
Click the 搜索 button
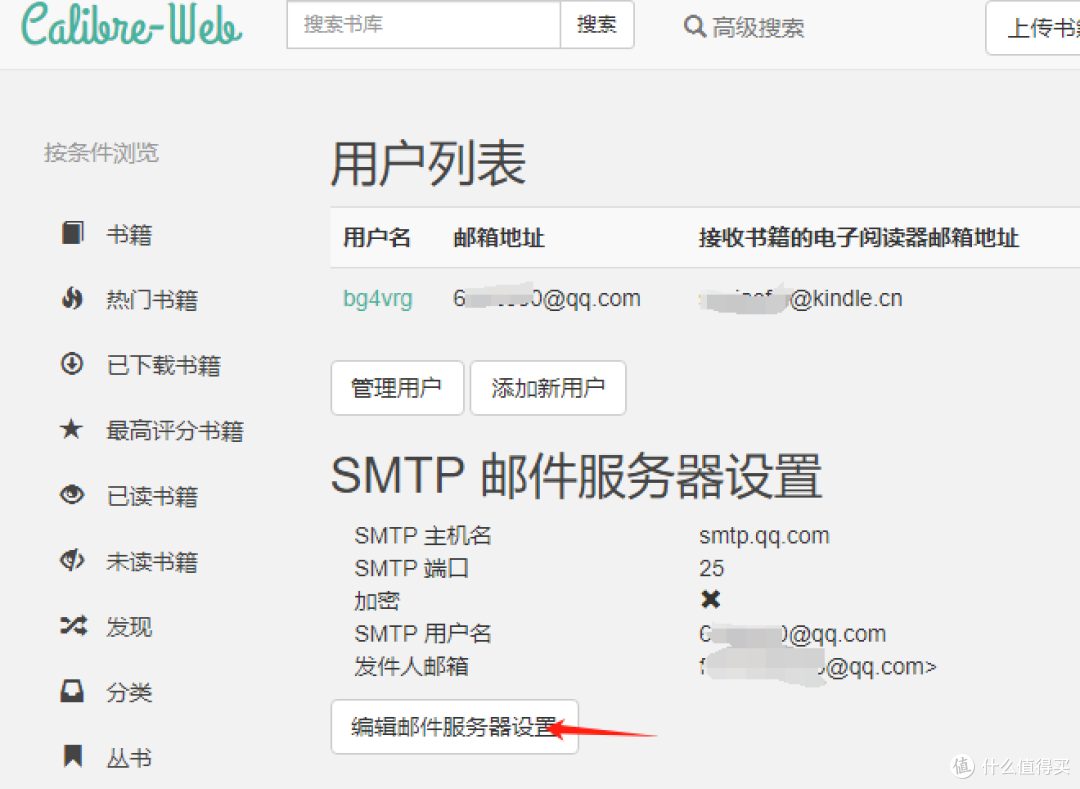[597, 25]
